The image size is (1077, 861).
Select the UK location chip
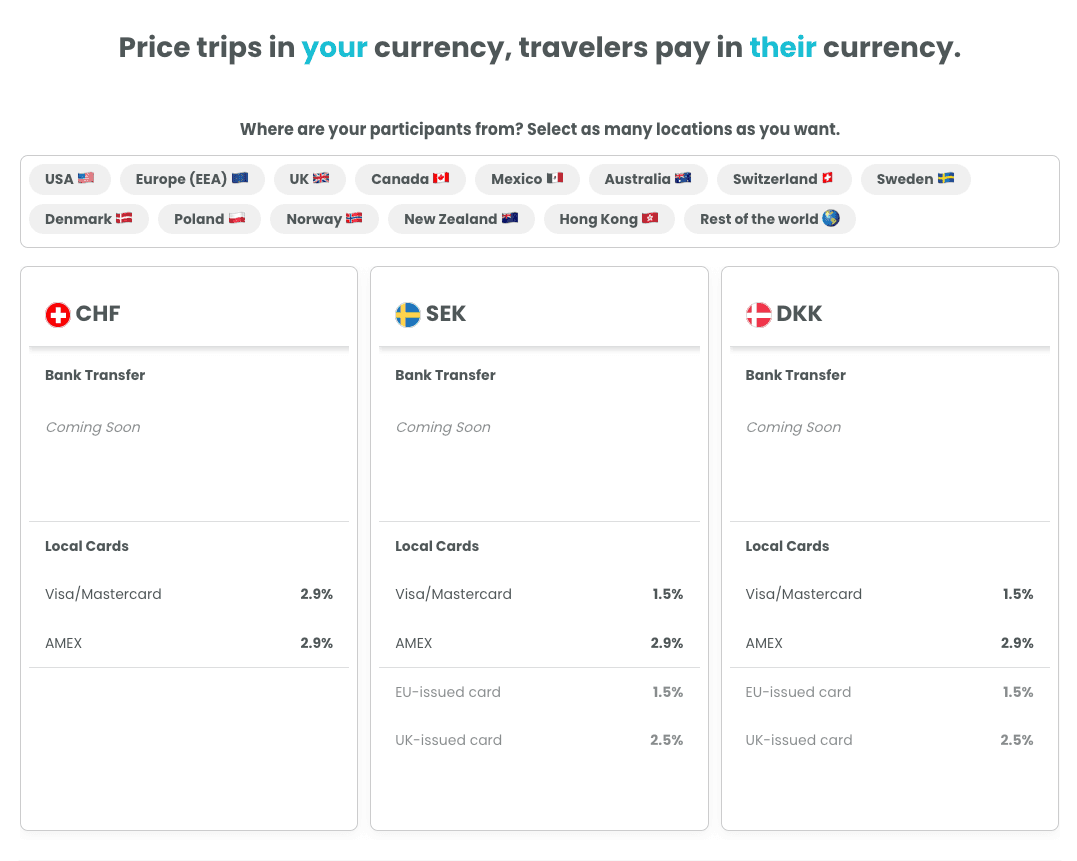pos(309,179)
